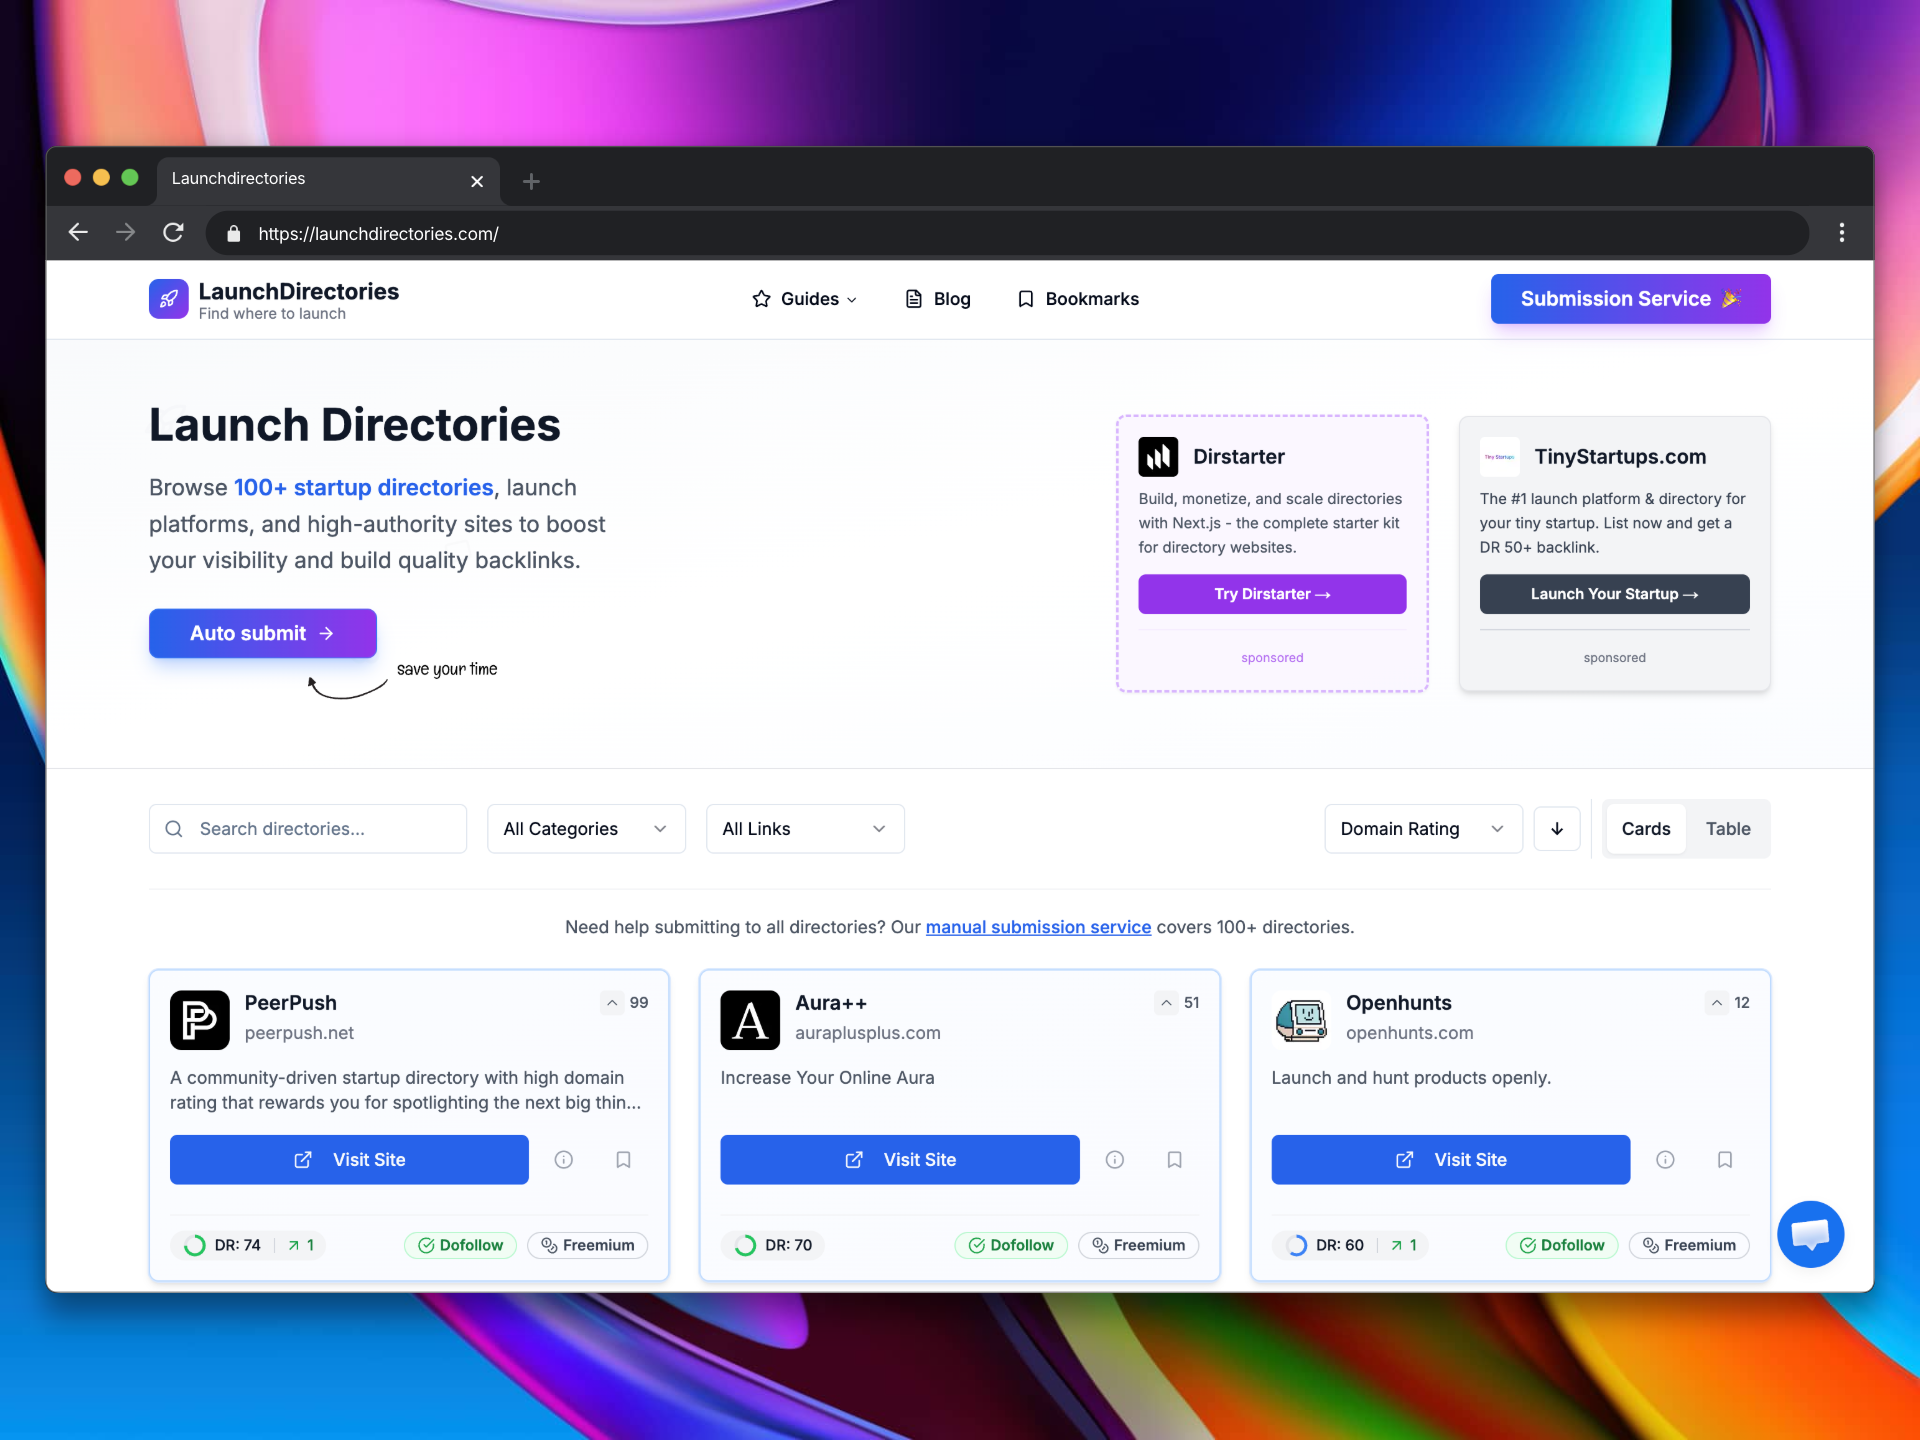
Task: Go back with browser back arrow
Action: (x=78, y=233)
